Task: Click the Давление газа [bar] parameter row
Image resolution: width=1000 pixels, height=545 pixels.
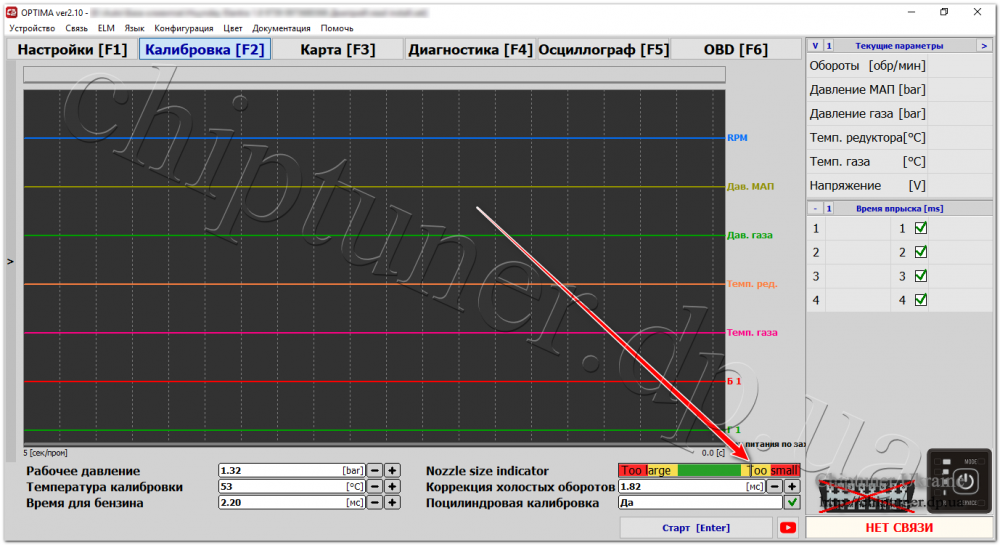Action: point(899,113)
